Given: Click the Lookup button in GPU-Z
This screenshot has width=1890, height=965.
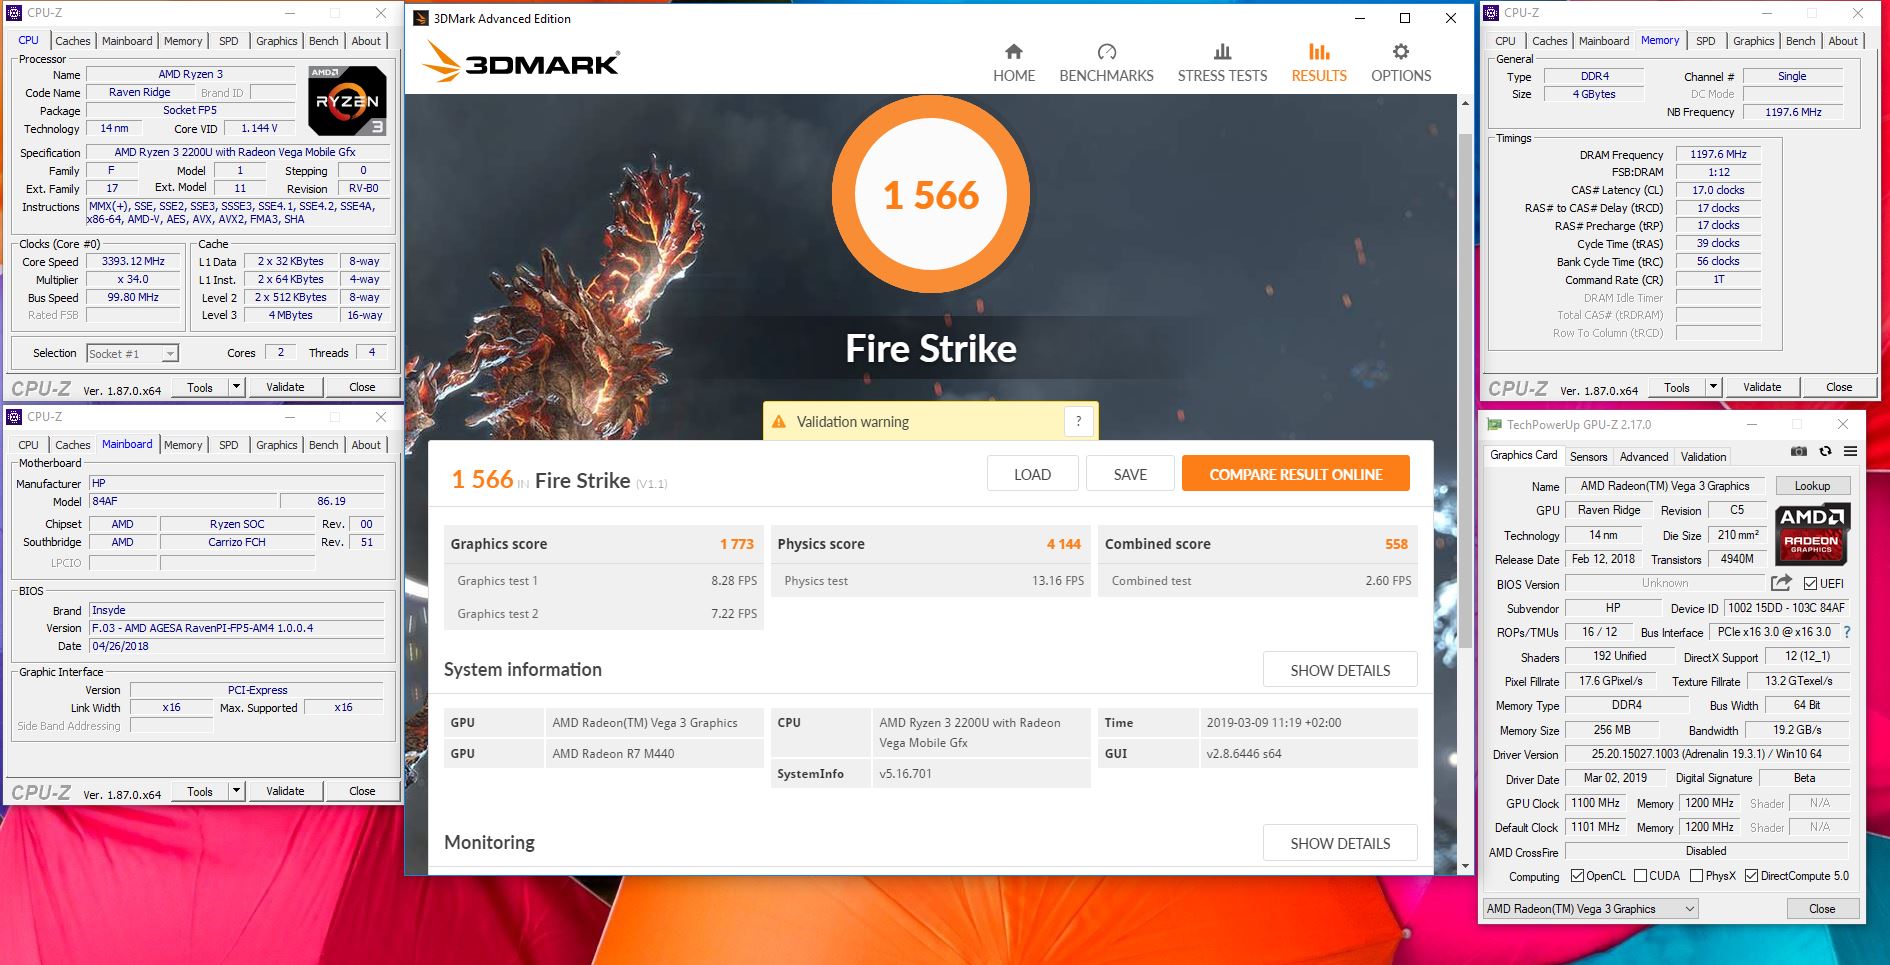Looking at the screenshot, I should 1812,486.
